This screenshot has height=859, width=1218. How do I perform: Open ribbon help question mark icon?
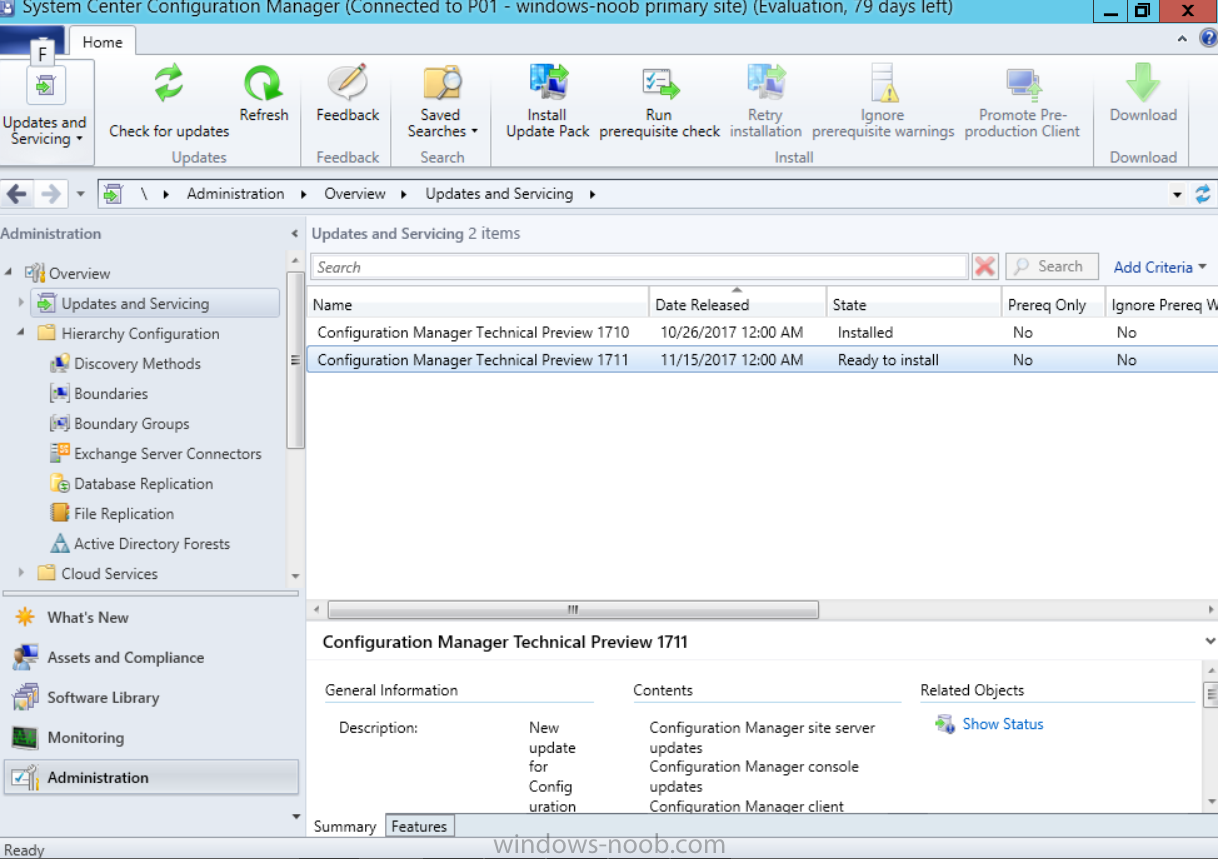(x=1209, y=39)
